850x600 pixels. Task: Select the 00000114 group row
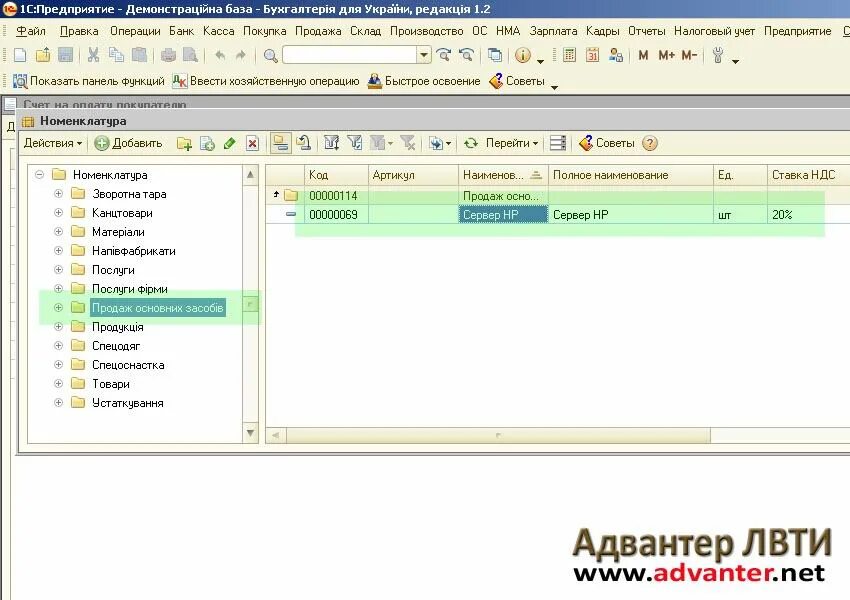coord(557,196)
